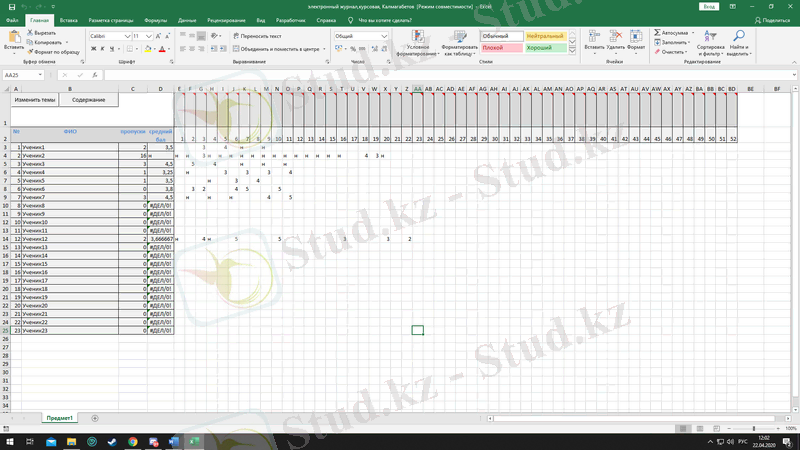Switch to the Разметка страницы tab
This screenshot has width=800, height=450.
pos(111,20)
